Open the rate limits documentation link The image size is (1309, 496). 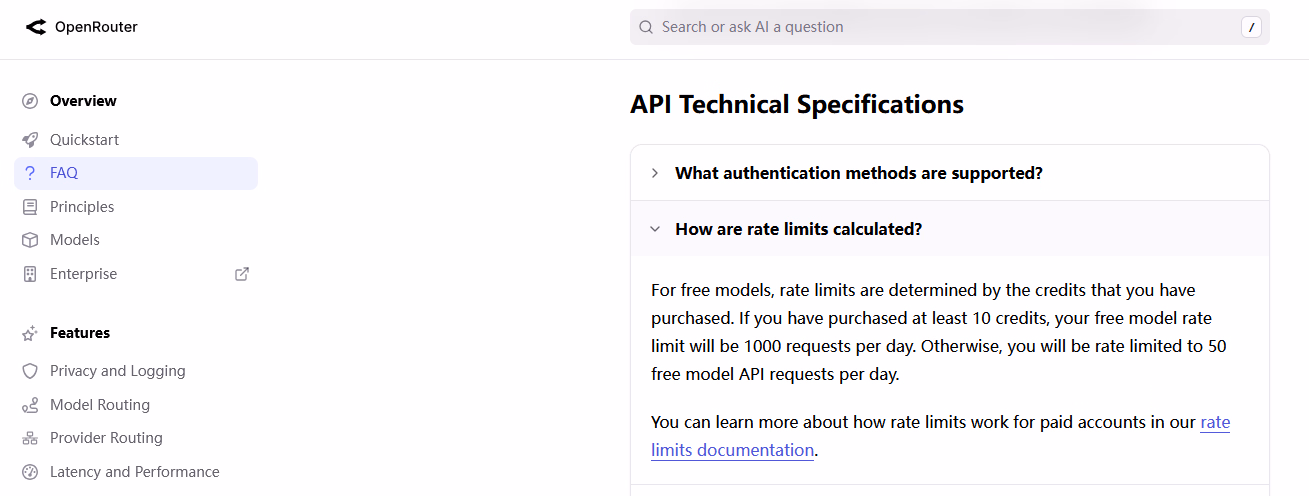point(941,436)
